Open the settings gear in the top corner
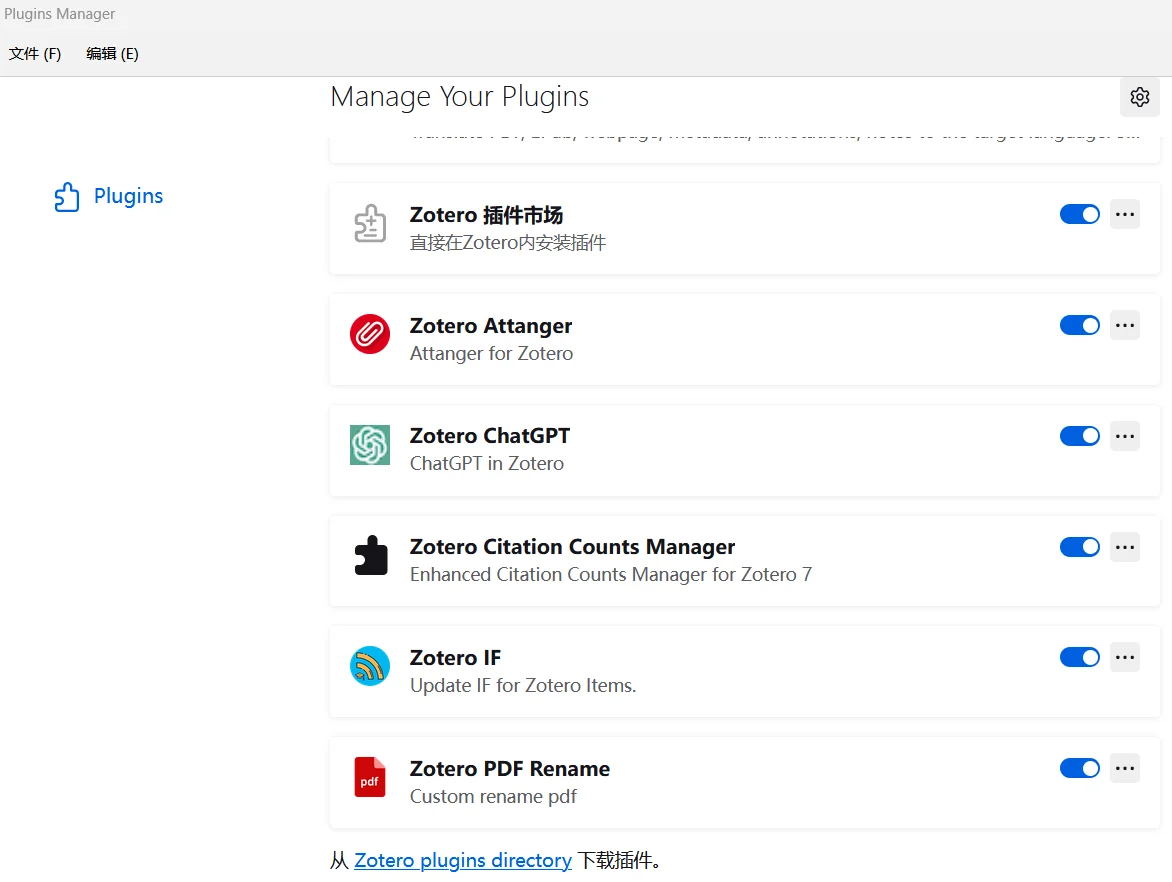The width and height of the screenshot is (1172, 882). tap(1139, 97)
